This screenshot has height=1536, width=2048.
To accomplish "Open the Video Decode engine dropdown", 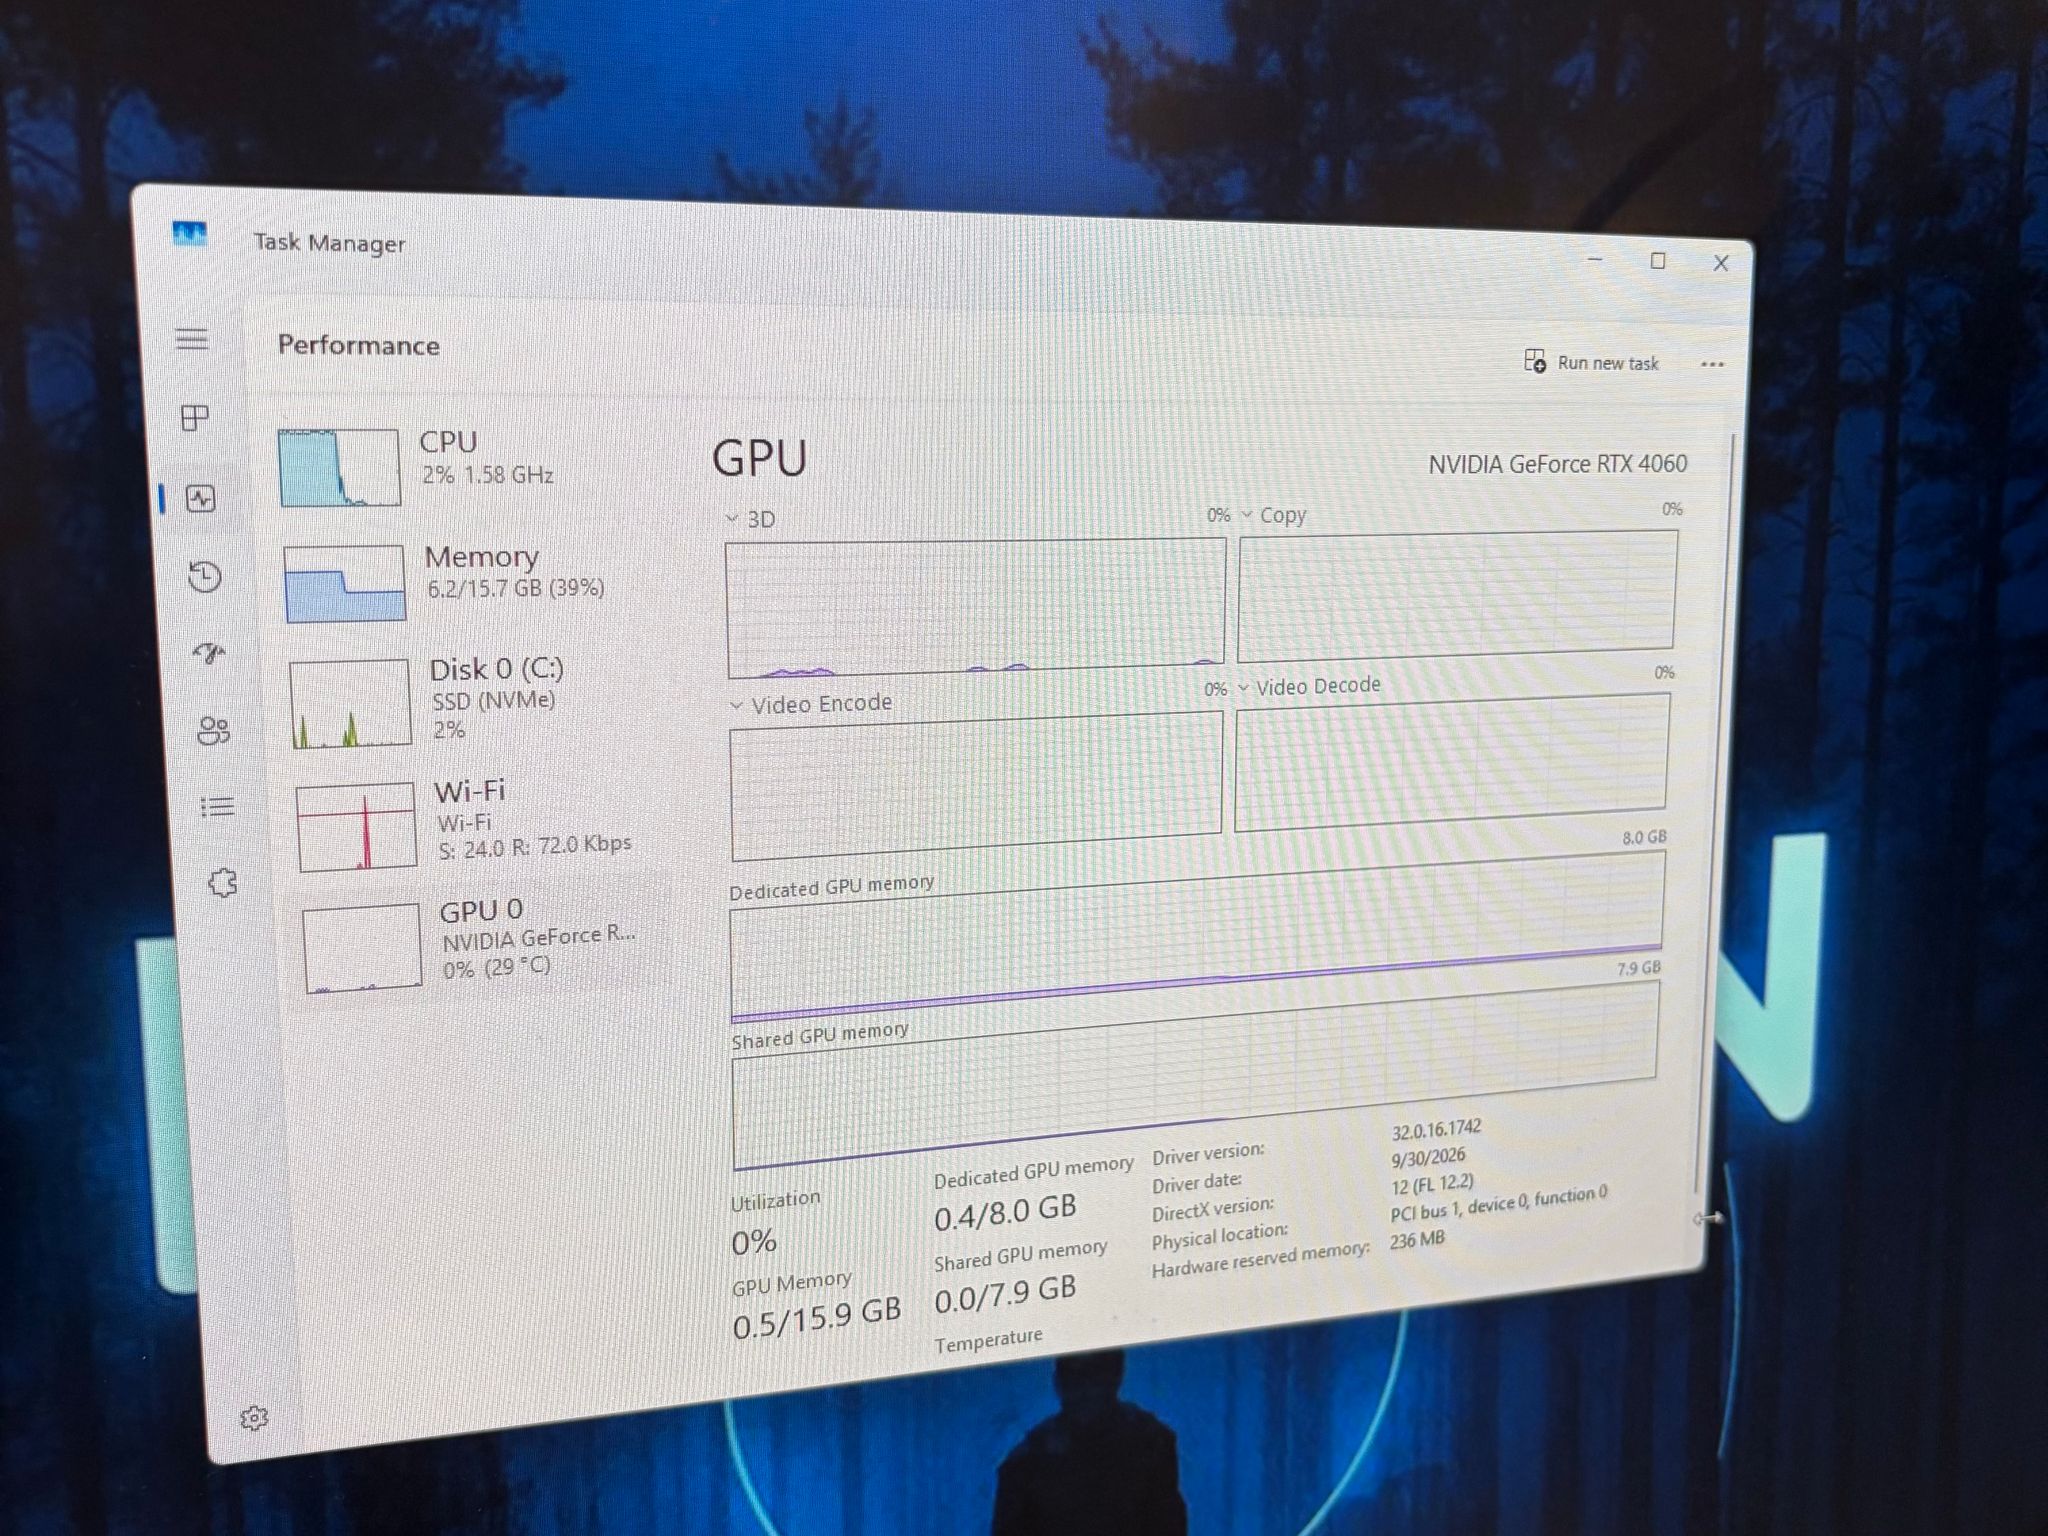I will pyautogui.click(x=1310, y=686).
